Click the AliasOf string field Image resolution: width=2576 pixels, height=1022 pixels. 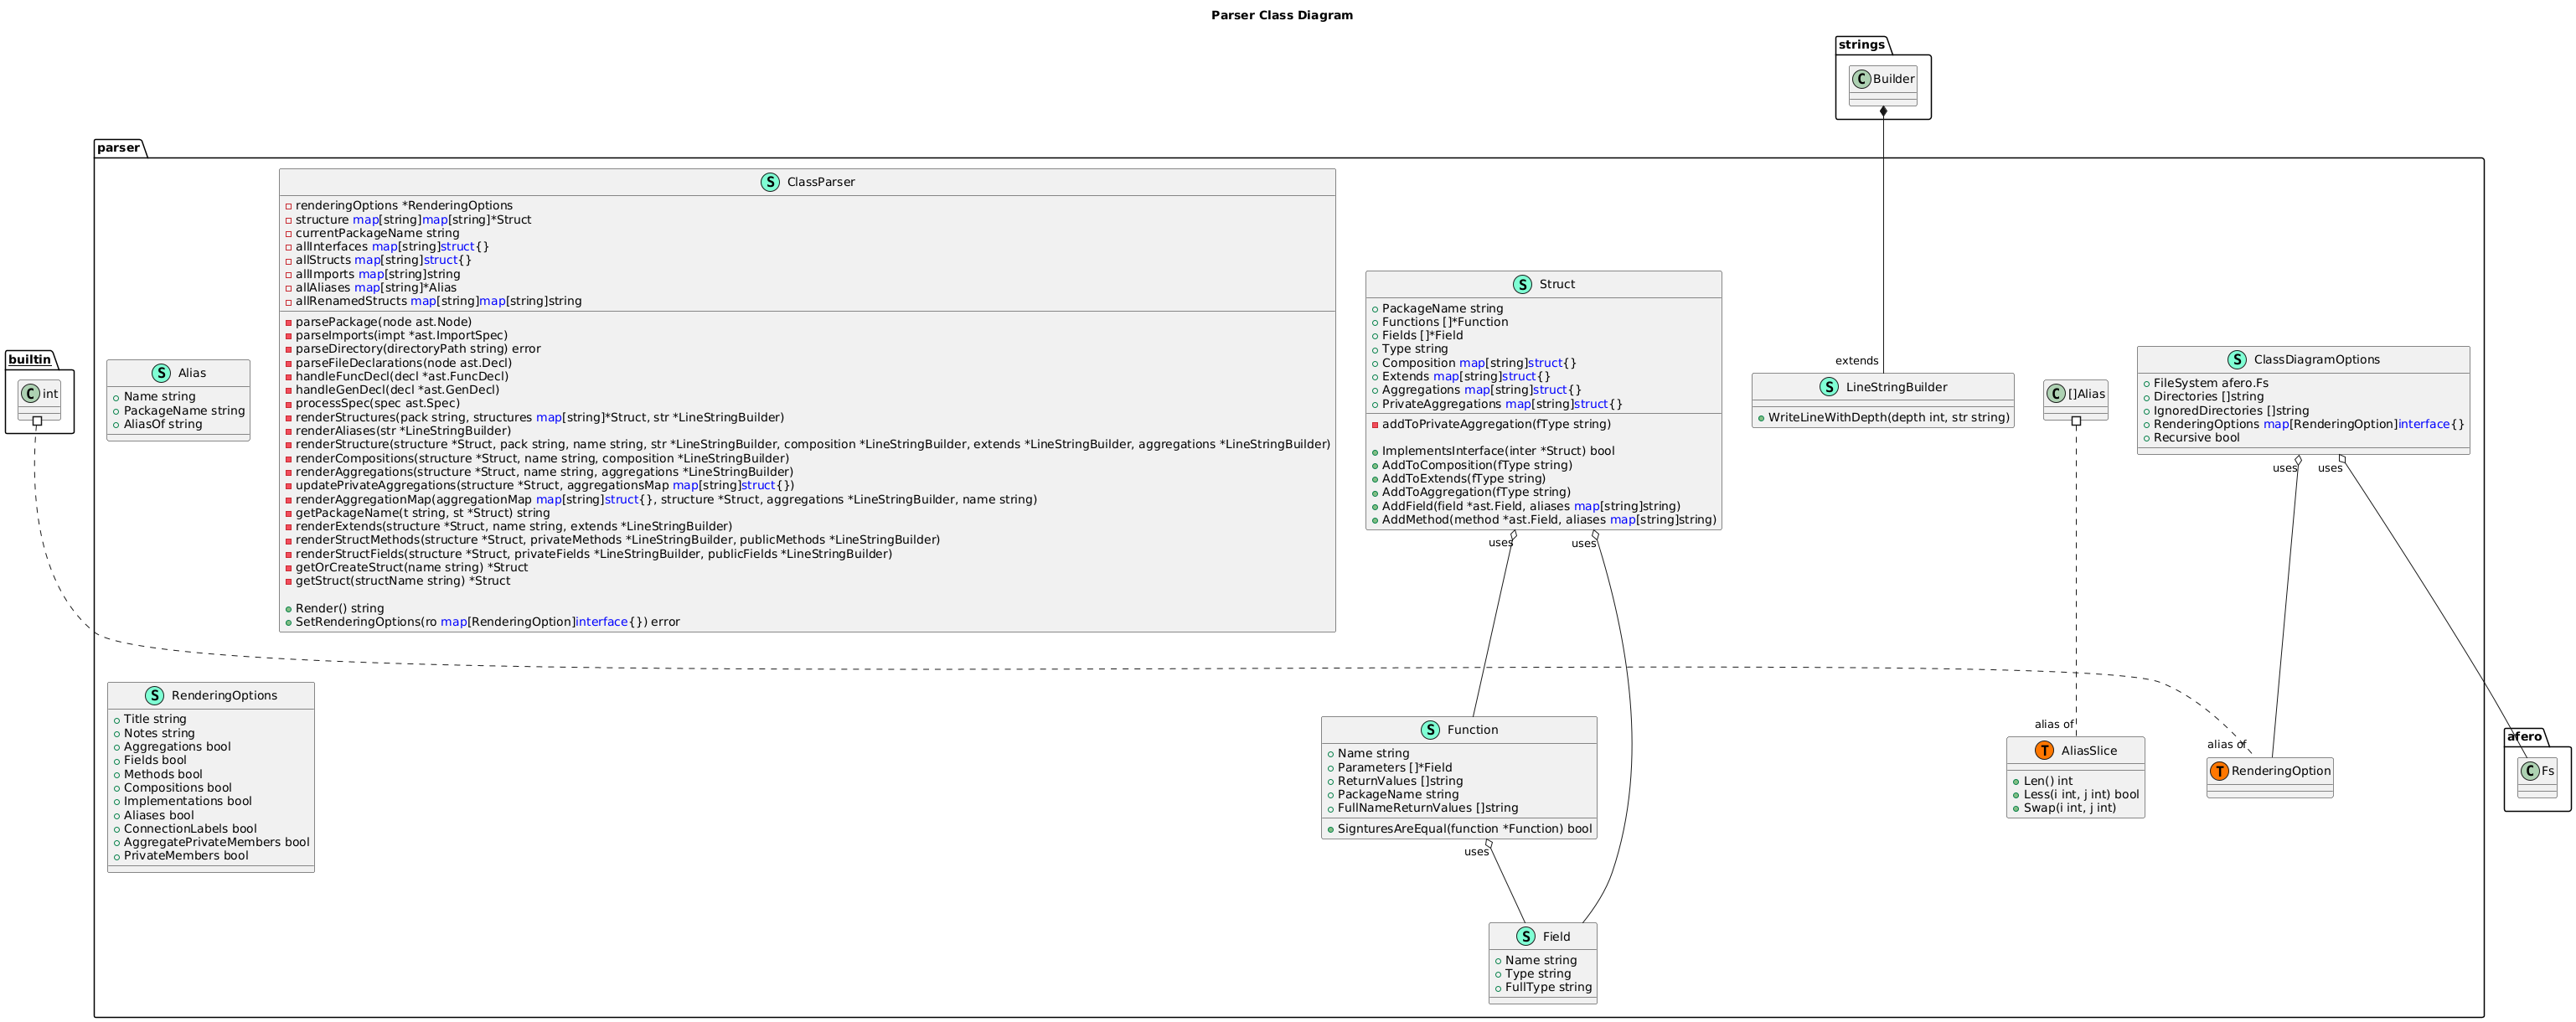(x=157, y=424)
